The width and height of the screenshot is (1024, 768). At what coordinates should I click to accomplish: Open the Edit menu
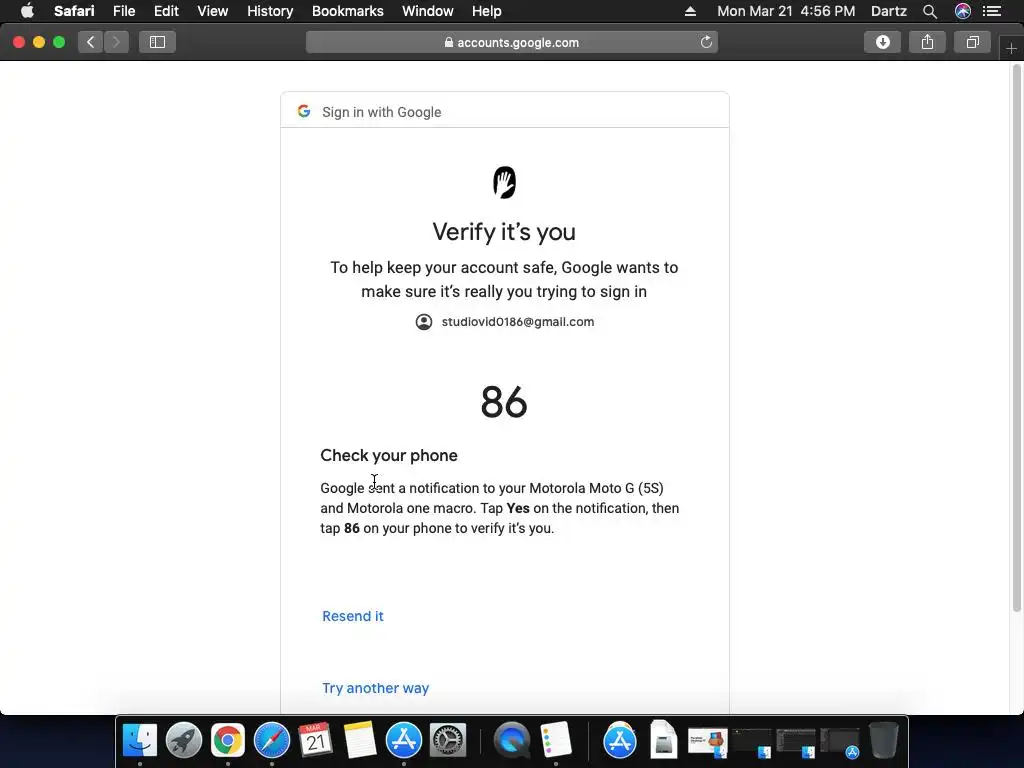coord(166,11)
